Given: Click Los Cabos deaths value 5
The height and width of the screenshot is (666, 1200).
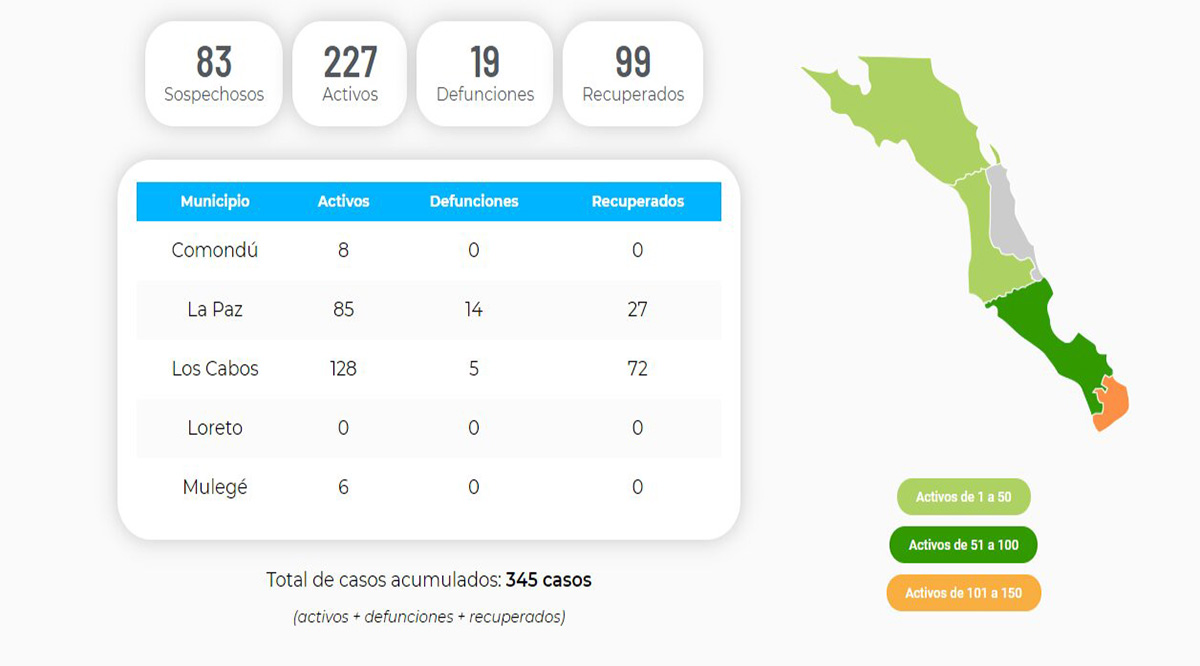Looking at the screenshot, I should pyautogui.click(x=474, y=368).
